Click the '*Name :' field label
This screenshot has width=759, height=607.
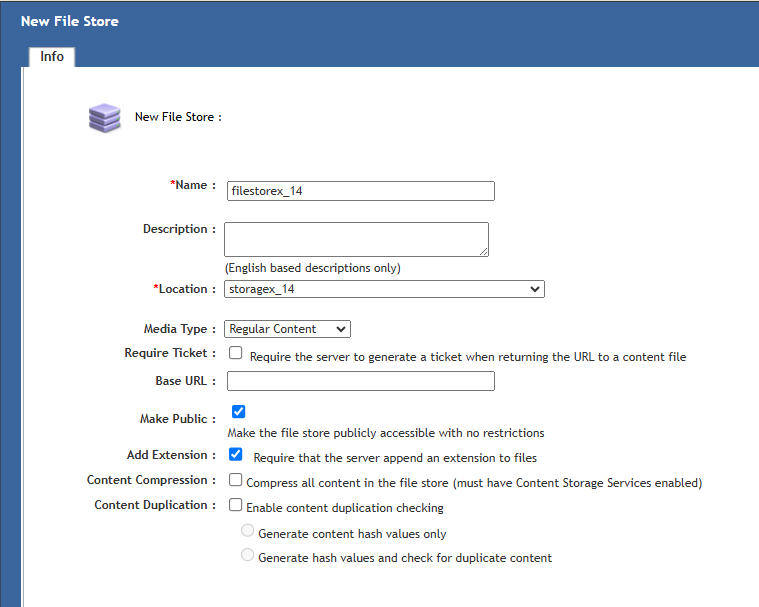pyautogui.click(x=193, y=185)
